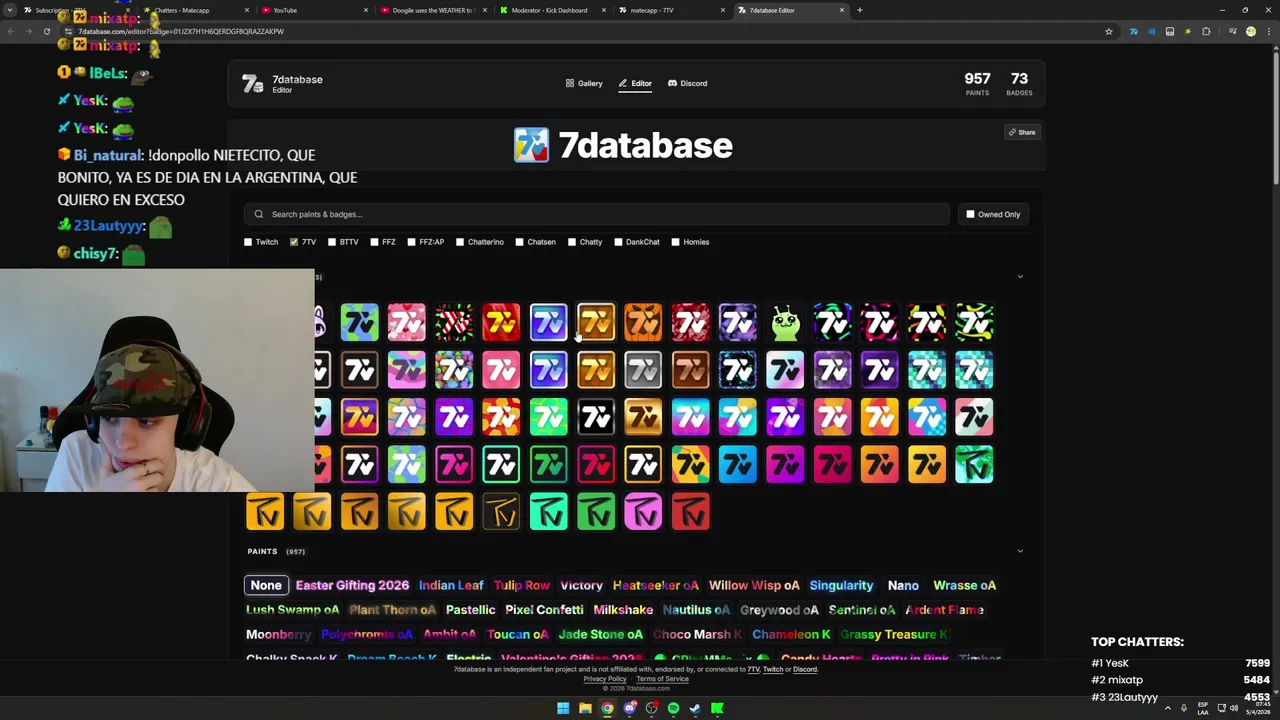Viewport: 1280px width, 720px height.
Task: Switch to the YouTube browser tab
Action: [314, 10]
